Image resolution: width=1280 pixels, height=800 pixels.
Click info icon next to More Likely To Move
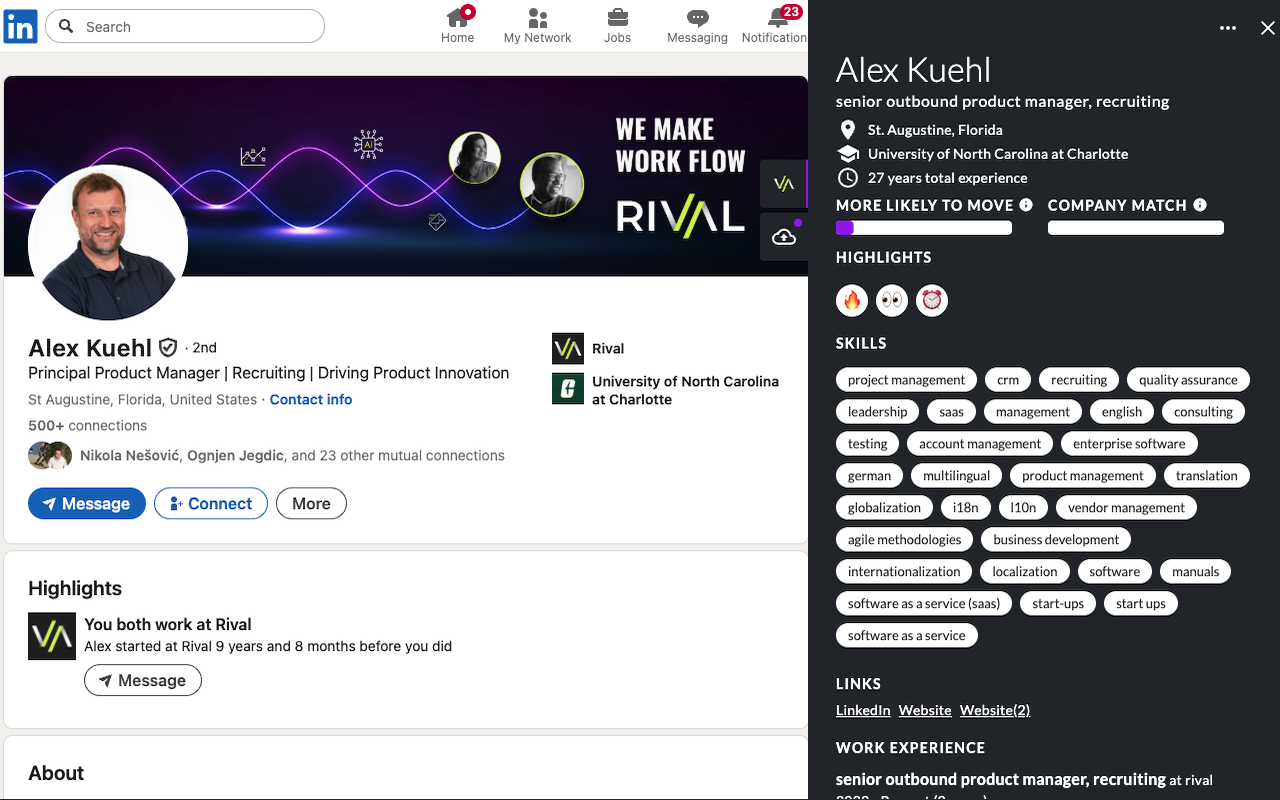click(x=1026, y=205)
